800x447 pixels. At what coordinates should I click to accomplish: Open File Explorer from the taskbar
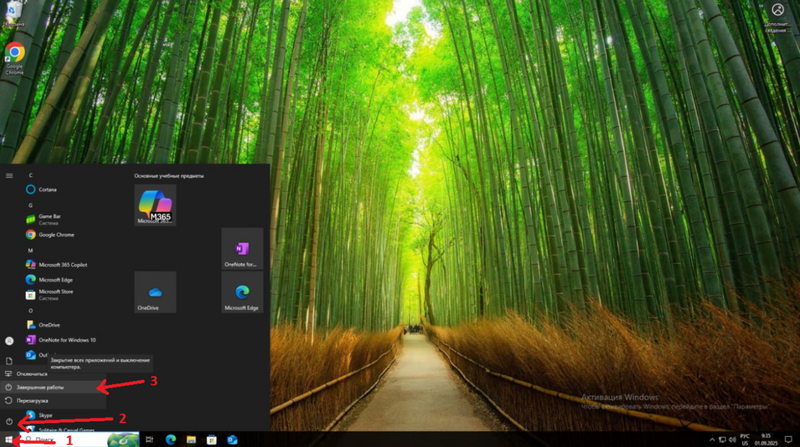coord(190,439)
